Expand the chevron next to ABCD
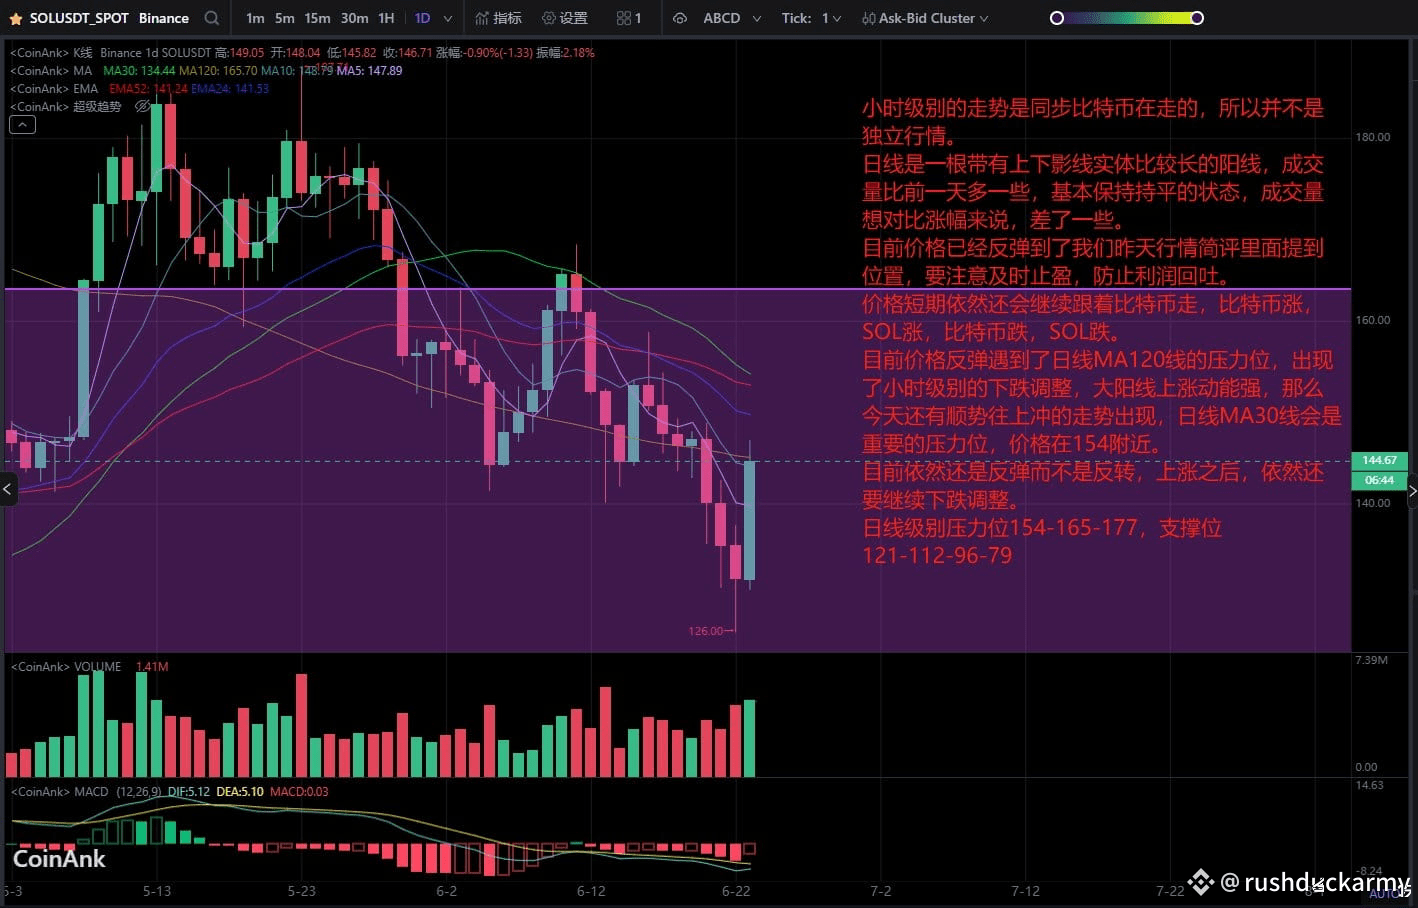1418x908 pixels. pyautogui.click(x=756, y=18)
